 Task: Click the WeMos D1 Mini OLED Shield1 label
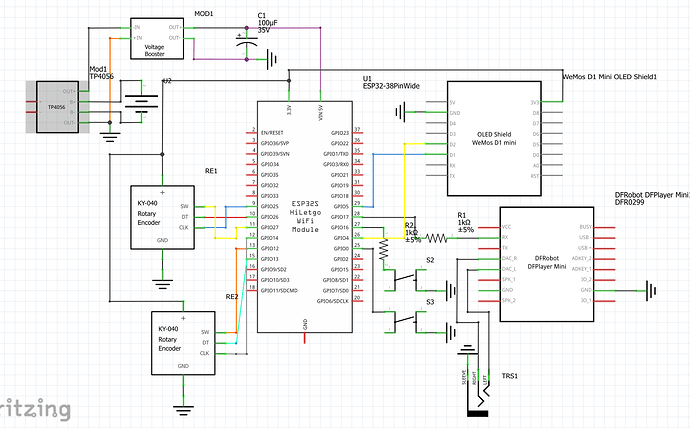pyautogui.click(x=610, y=77)
